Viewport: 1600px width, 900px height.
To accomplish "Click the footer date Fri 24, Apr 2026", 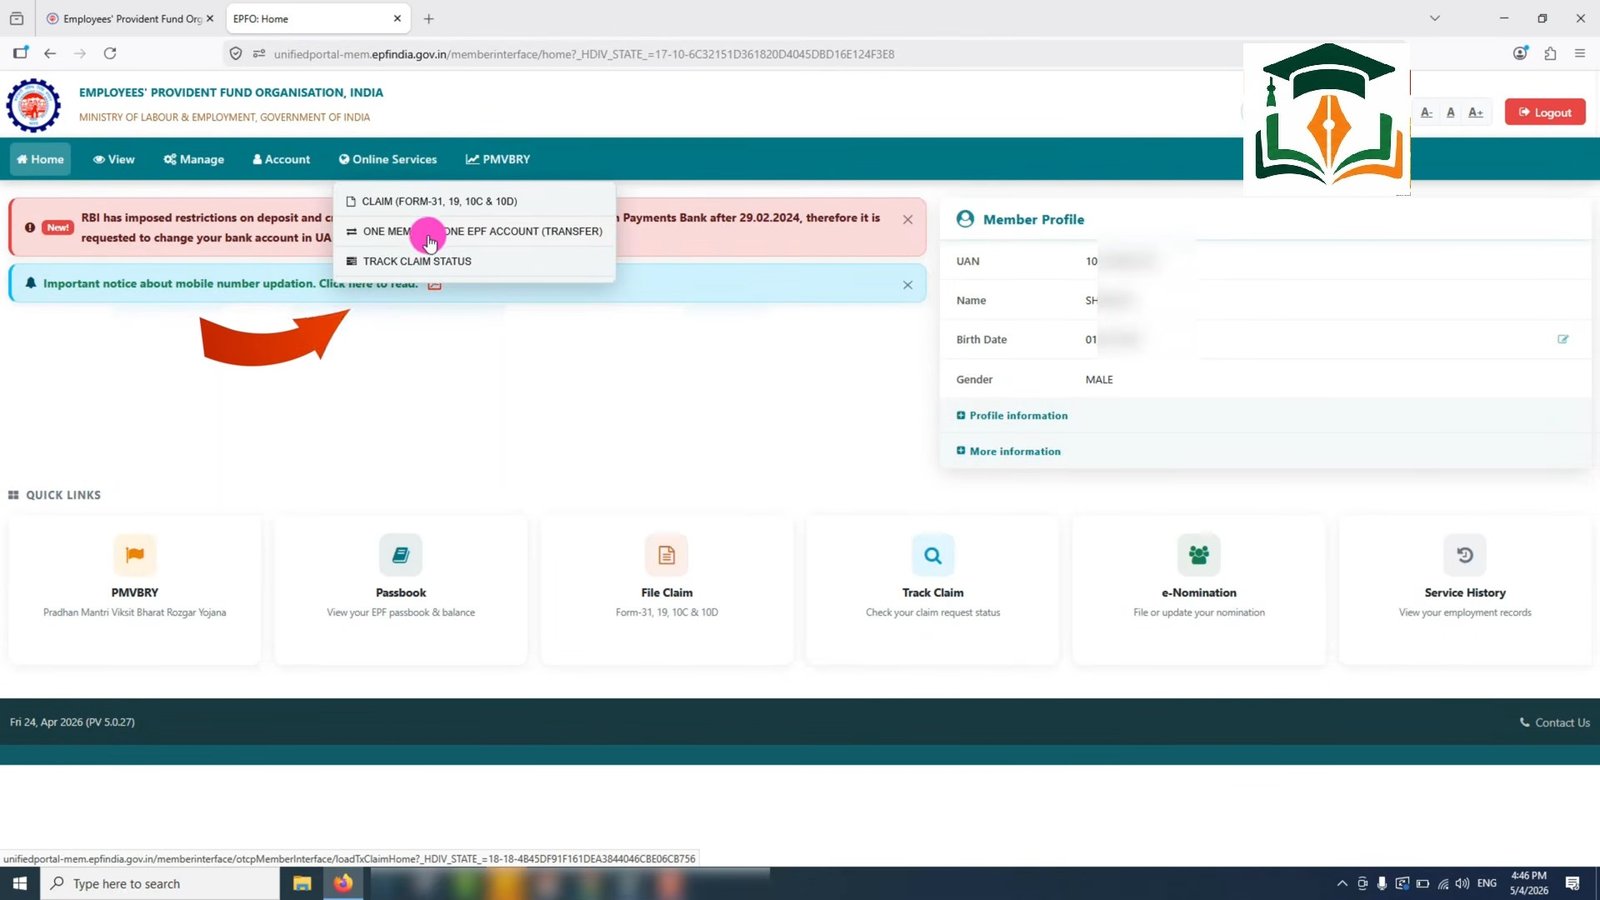I will coord(72,722).
